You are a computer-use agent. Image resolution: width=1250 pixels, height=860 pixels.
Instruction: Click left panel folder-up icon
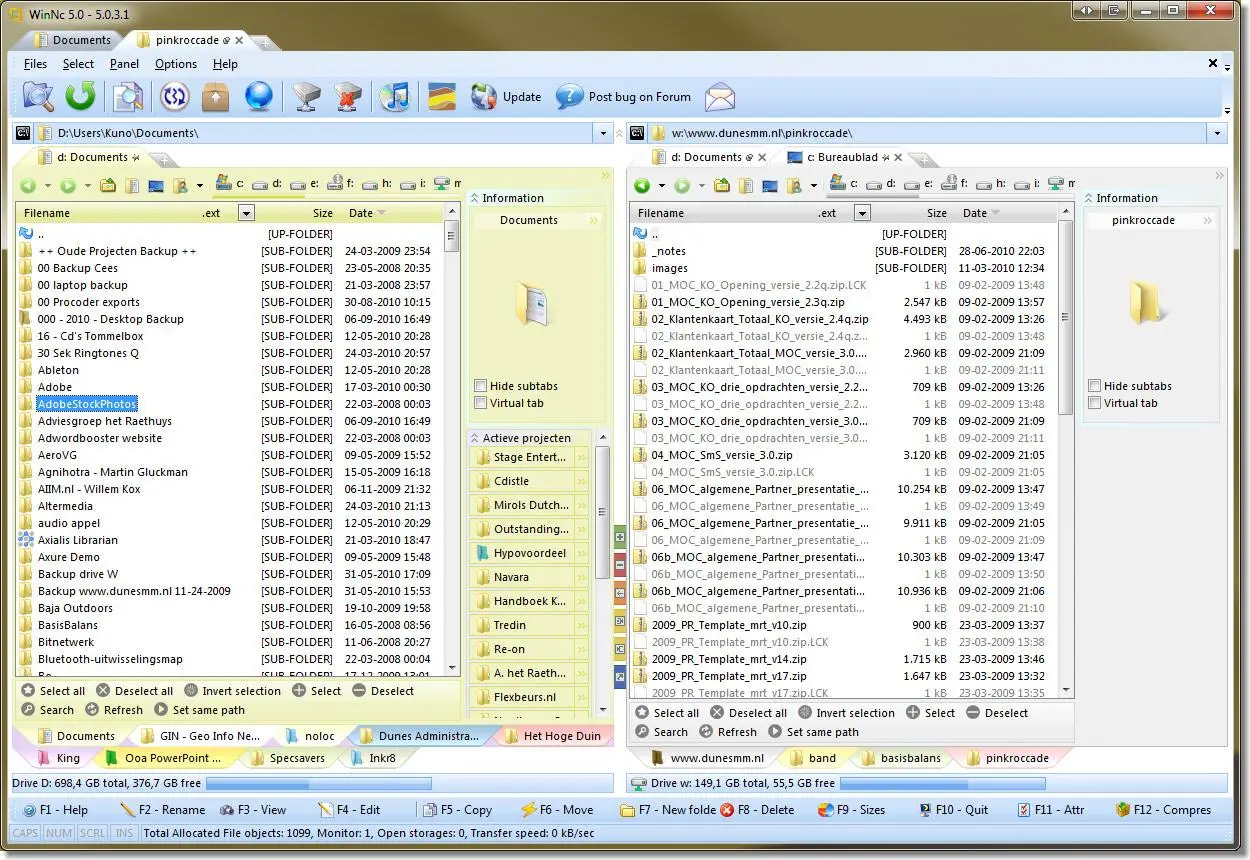[107, 185]
